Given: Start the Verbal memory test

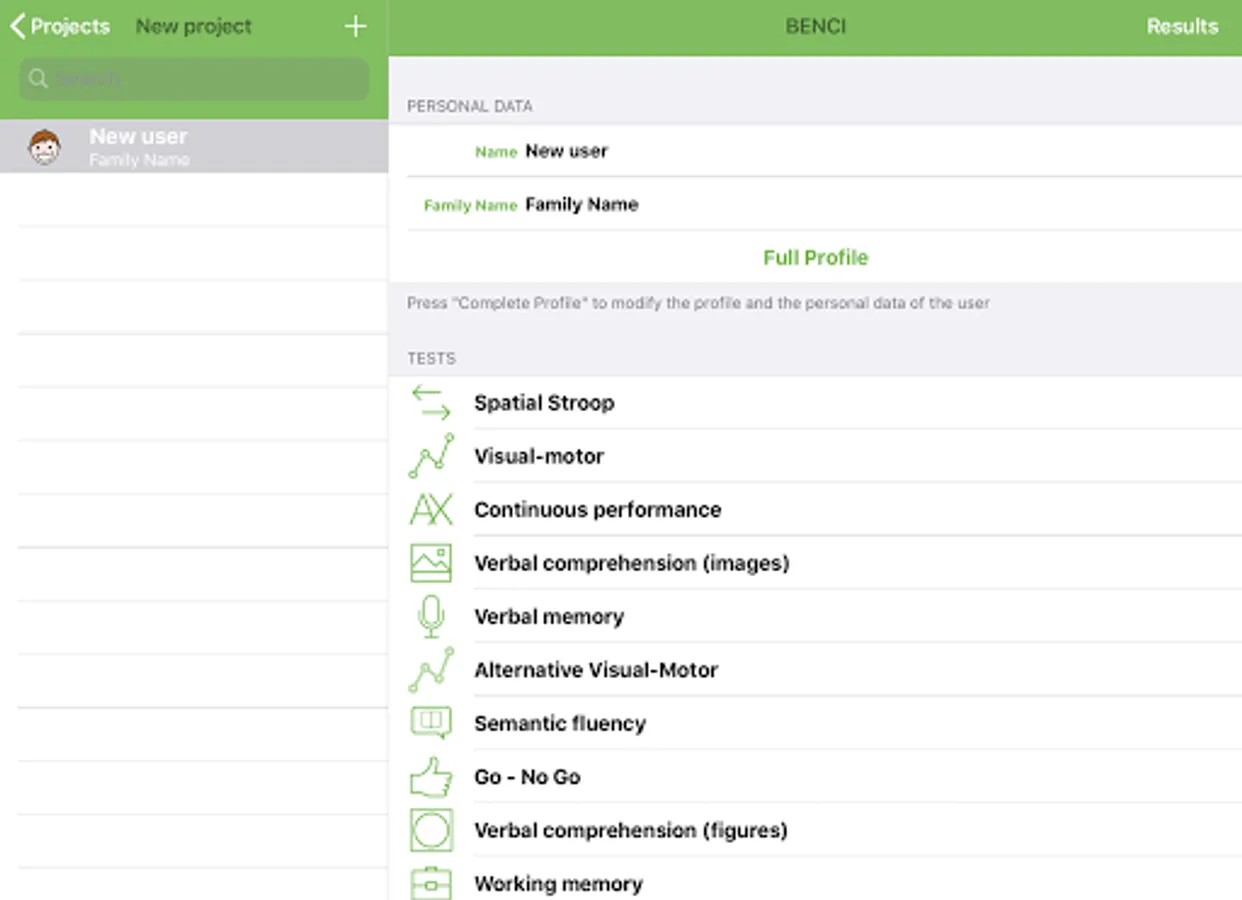Looking at the screenshot, I should tap(815, 617).
